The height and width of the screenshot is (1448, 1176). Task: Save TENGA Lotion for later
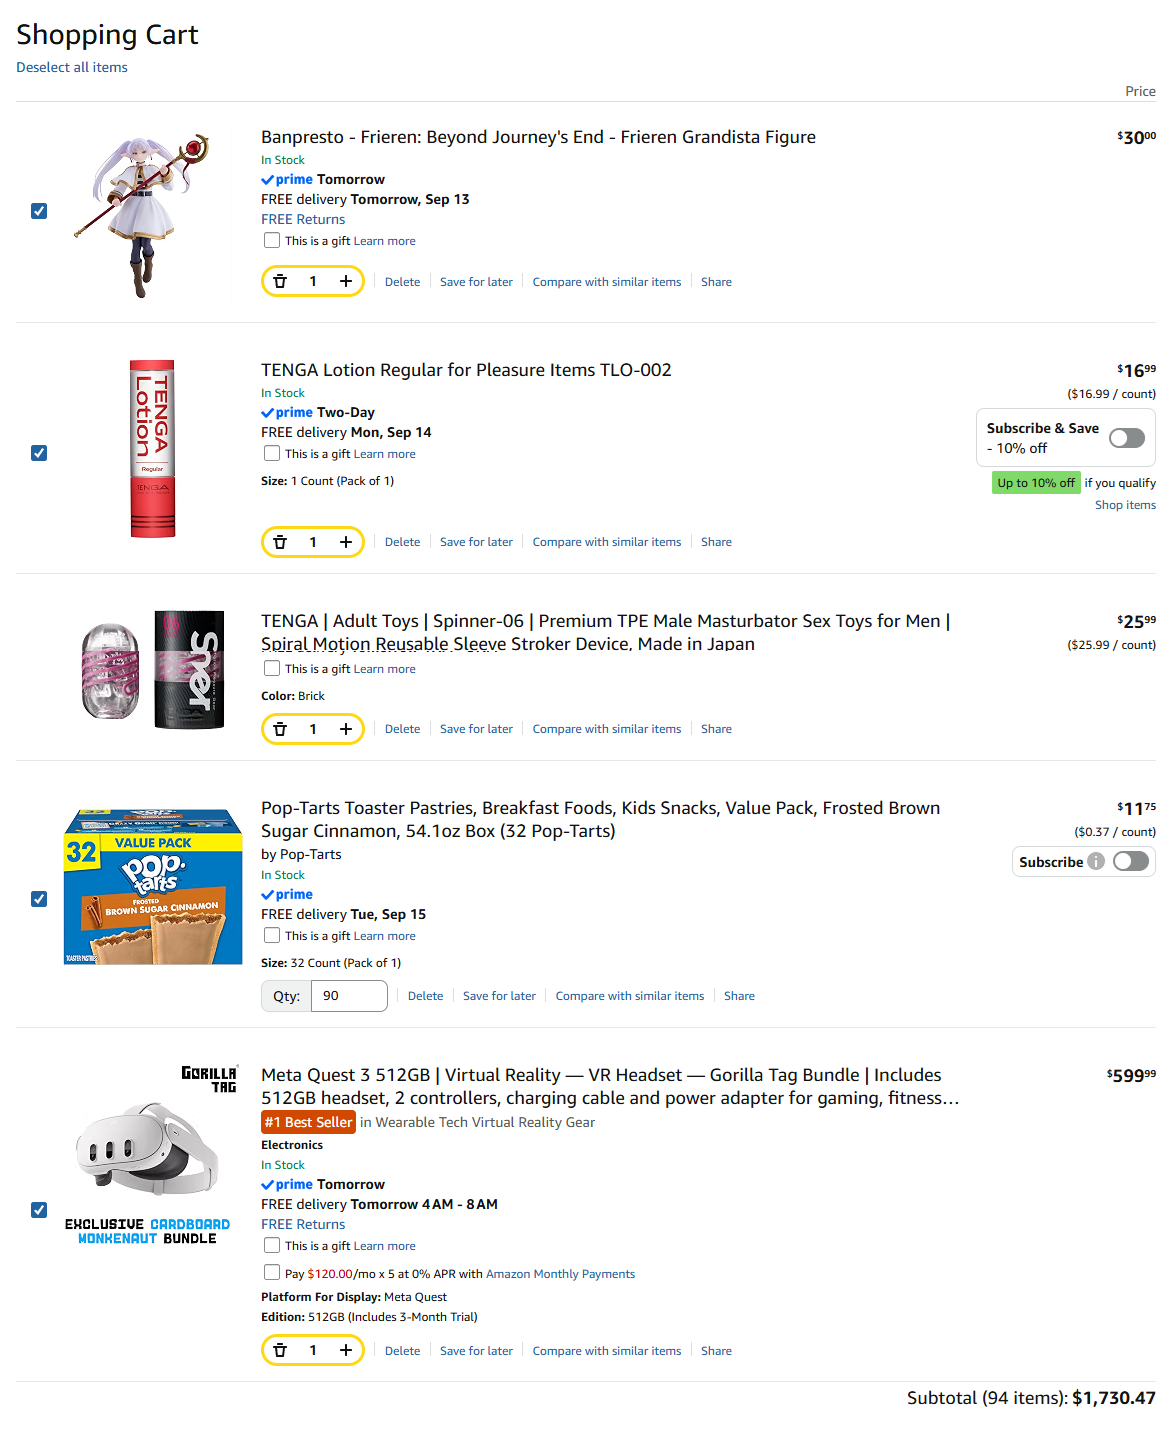[x=476, y=542]
